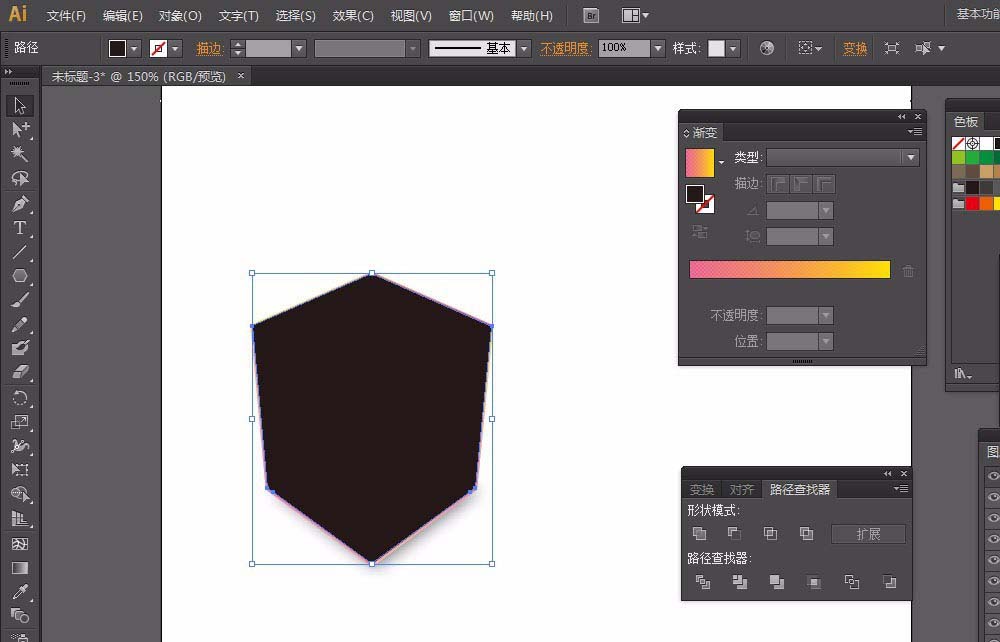Activate the Paintbrush tool

[20, 300]
